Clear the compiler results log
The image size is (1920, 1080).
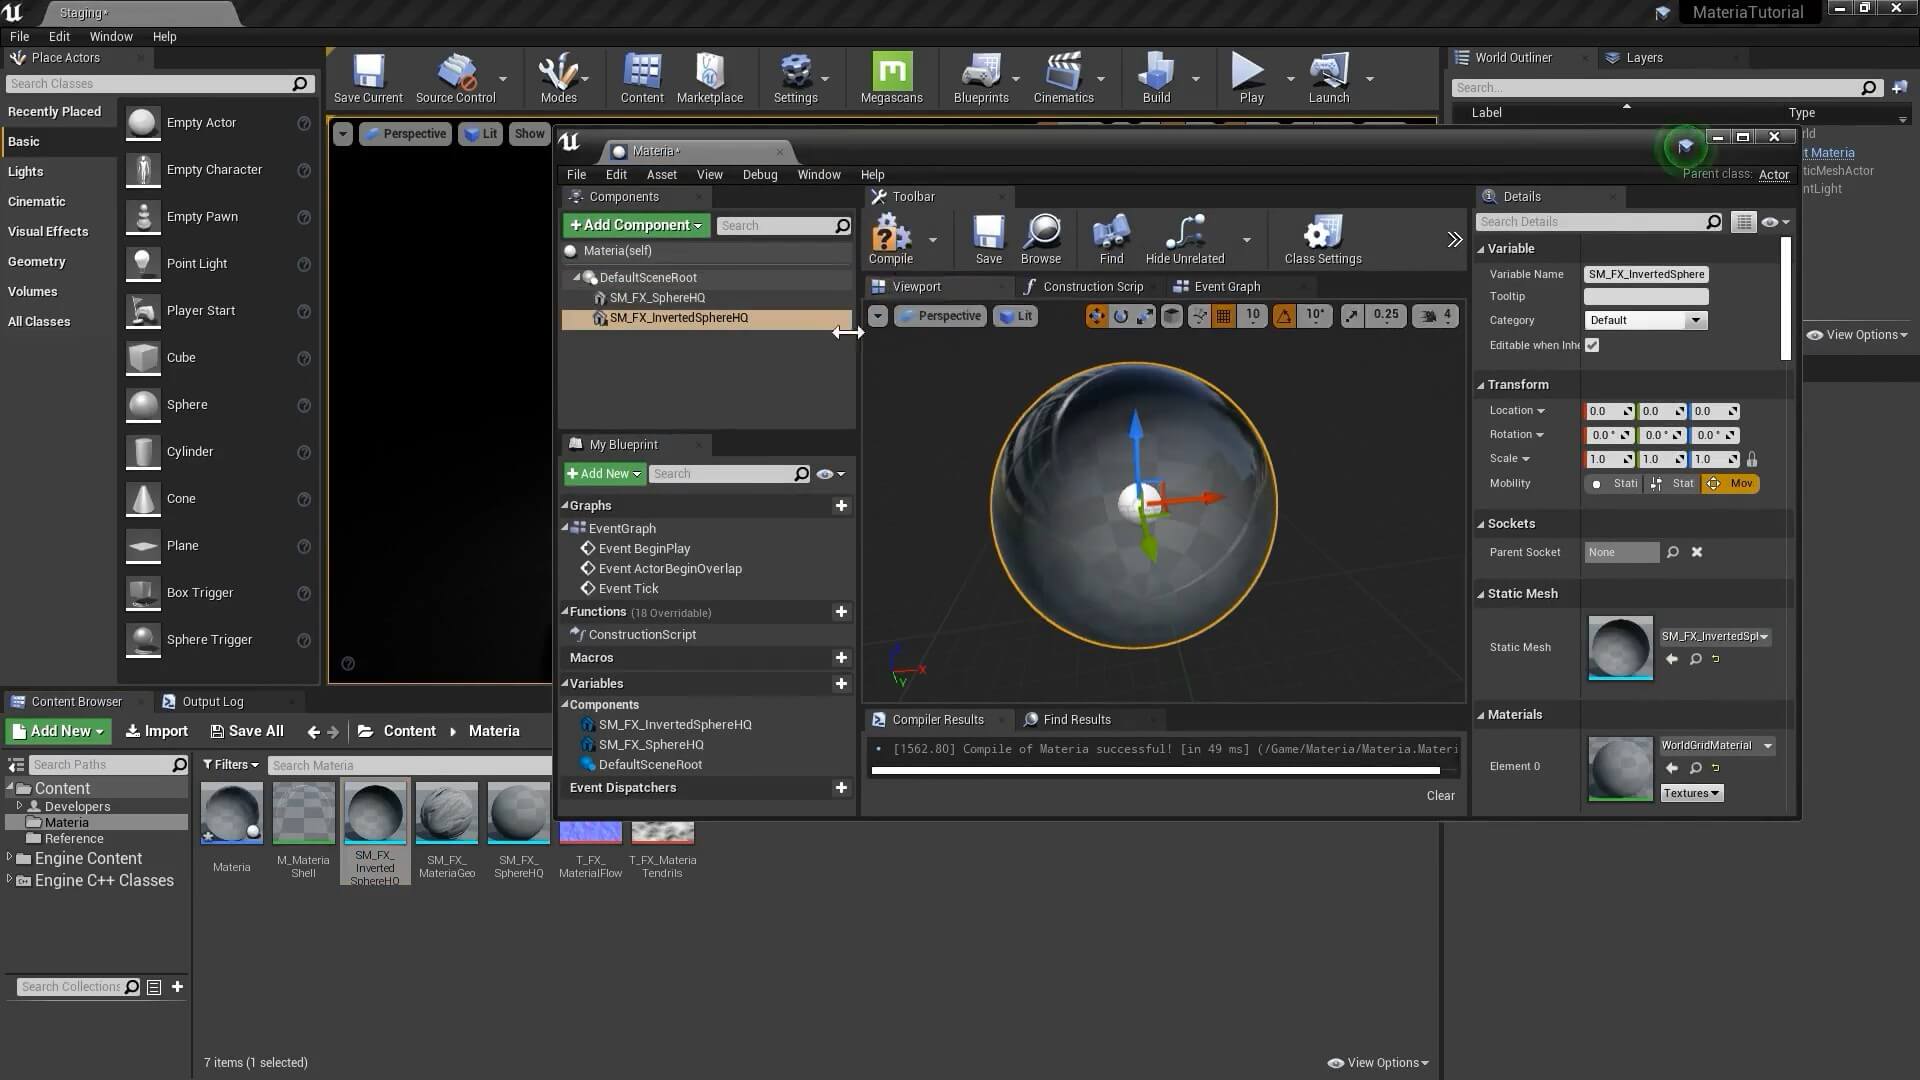1440,796
